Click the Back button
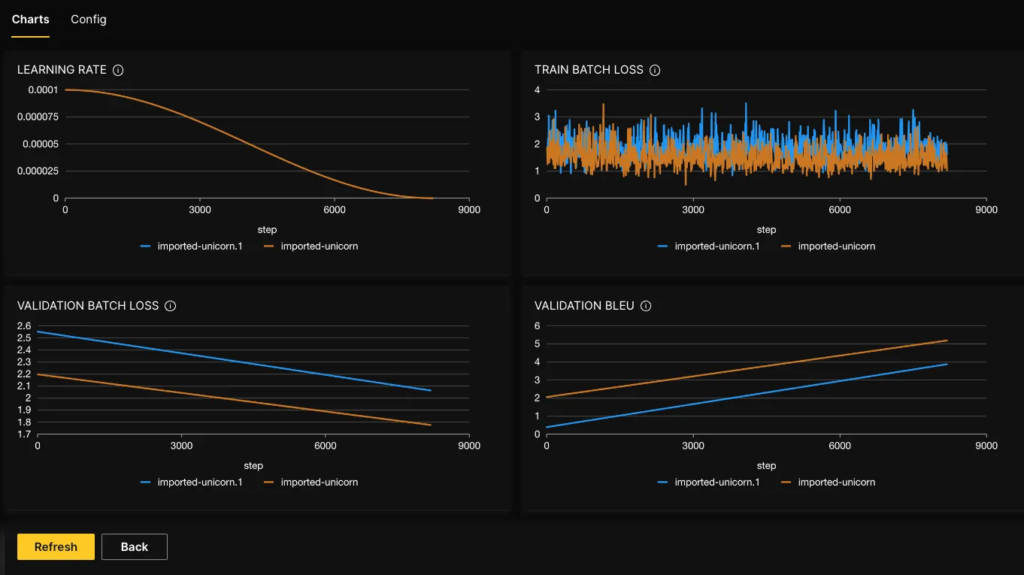This screenshot has height=575, width=1024. coord(134,547)
